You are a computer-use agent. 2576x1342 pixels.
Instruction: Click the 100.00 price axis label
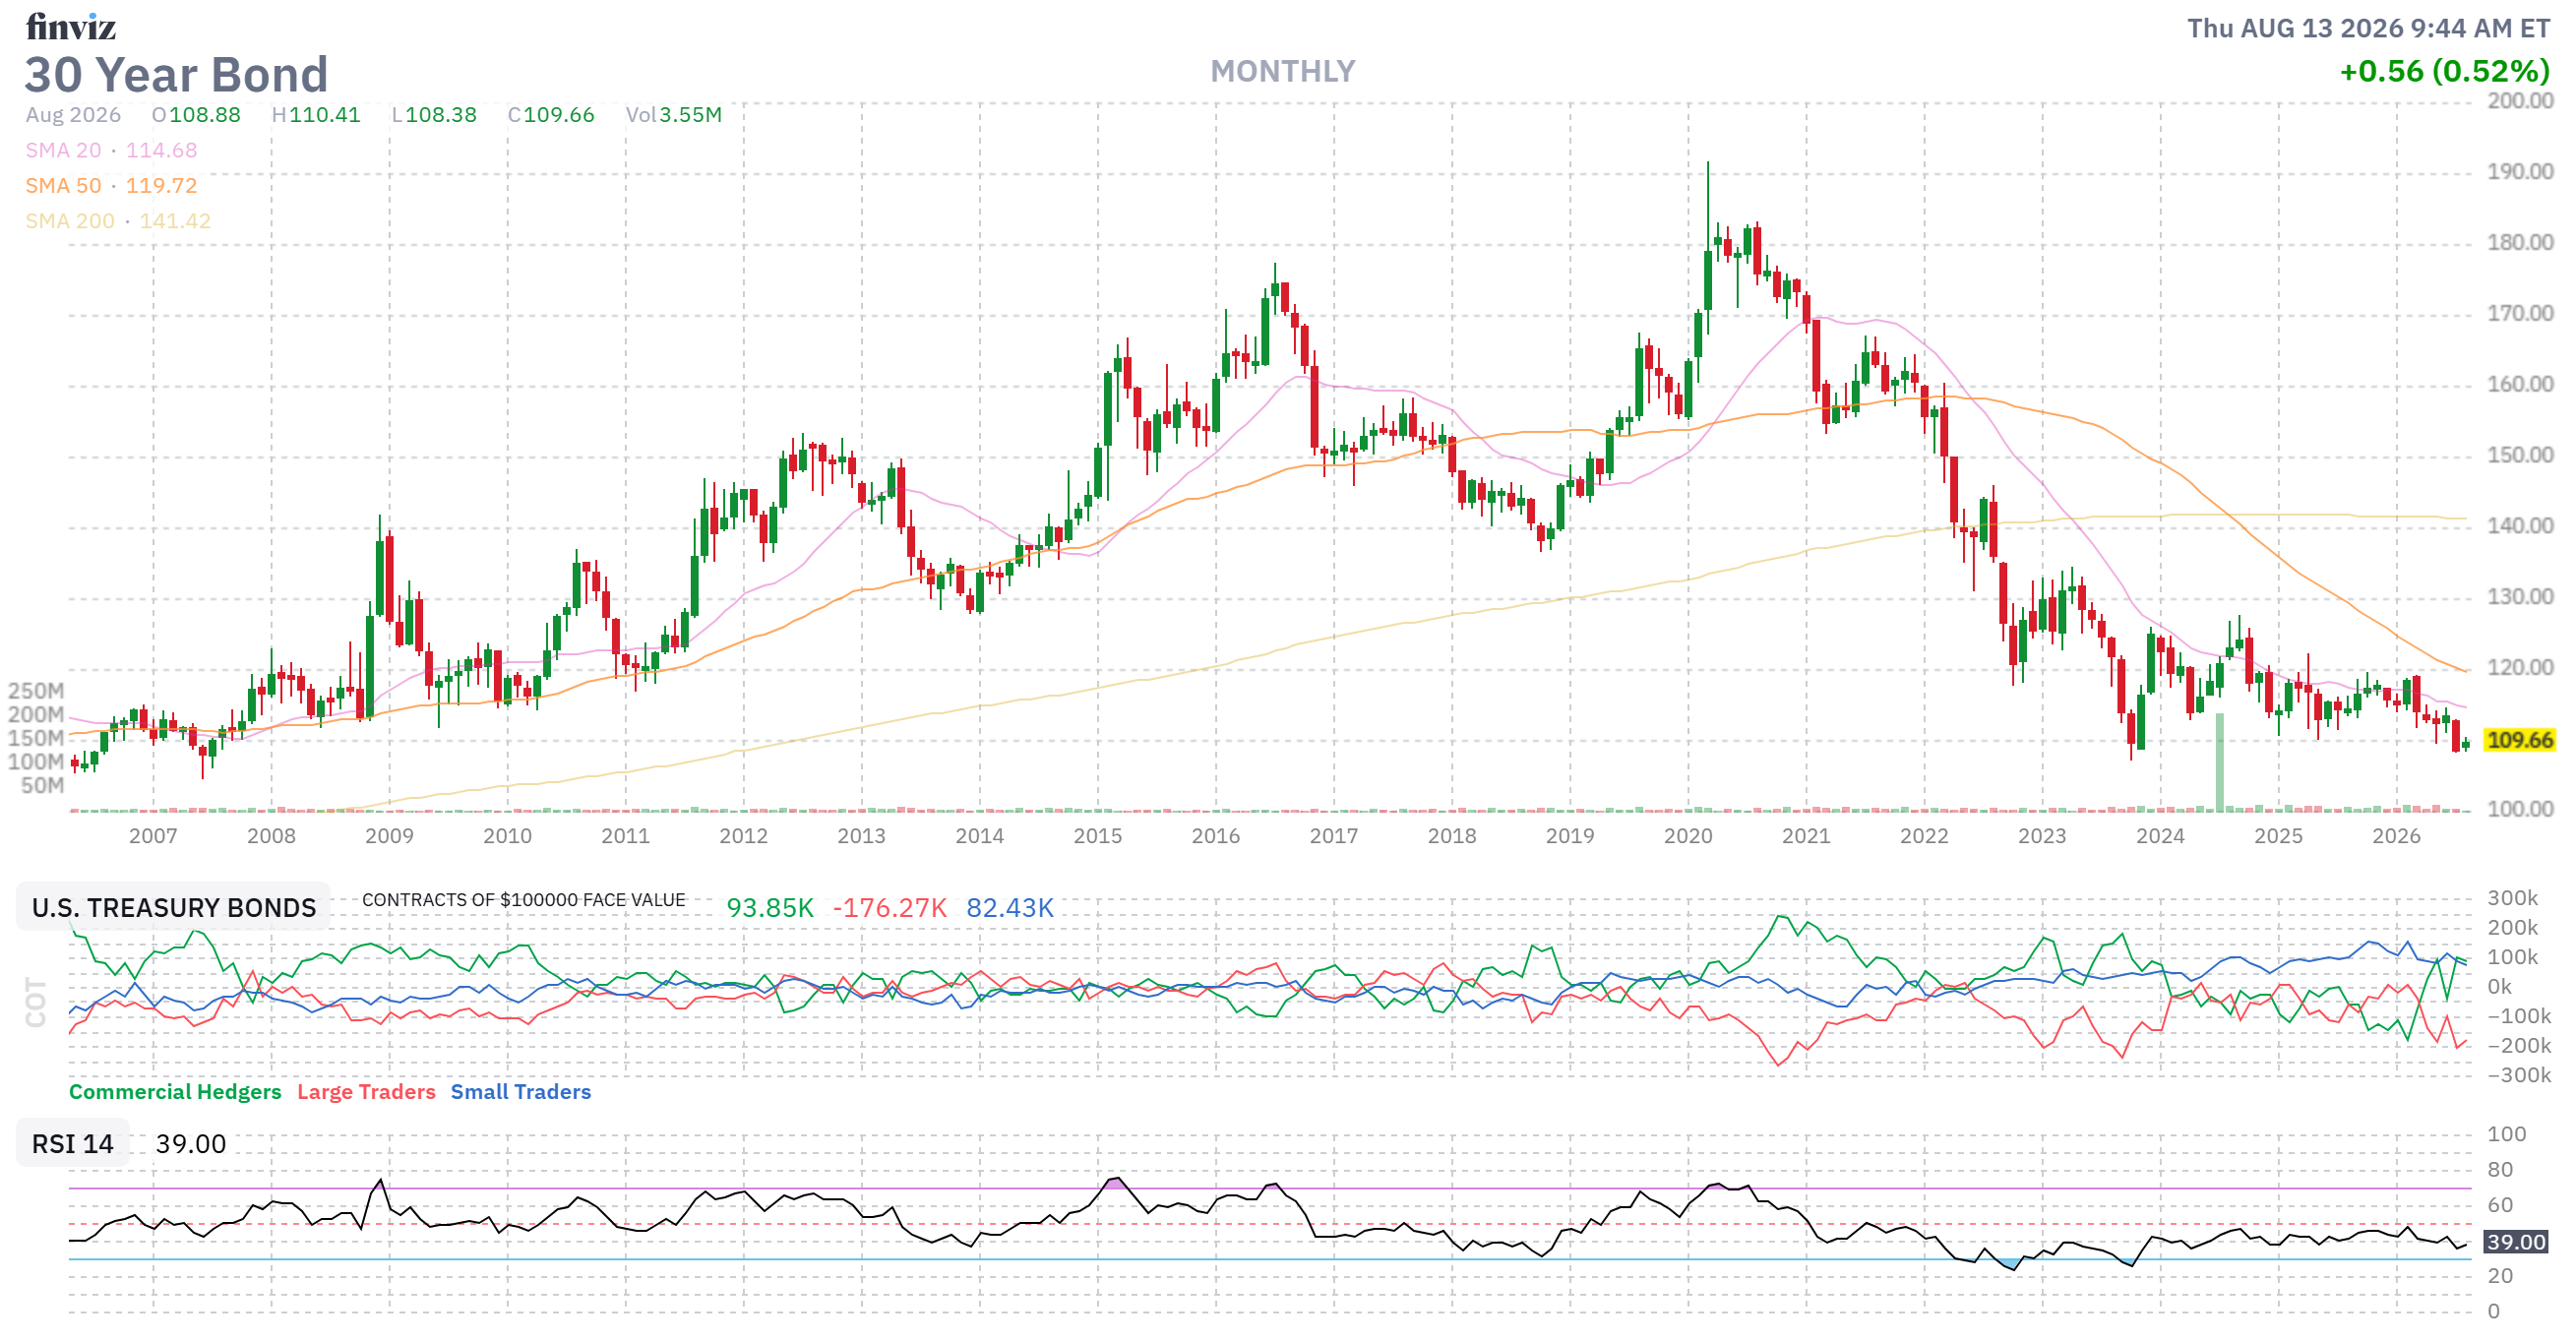(2520, 809)
